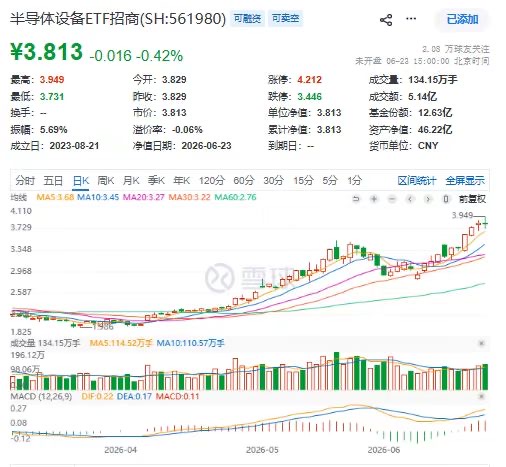Click the MA60:2.76 legend label
This screenshot has height=467, width=506.
[x=235, y=197]
